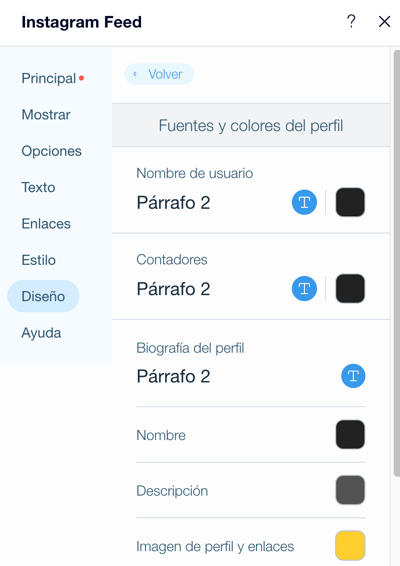The image size is (400, 566).
Task: Change Contadores color swatch
Action: tap(350, 288)
